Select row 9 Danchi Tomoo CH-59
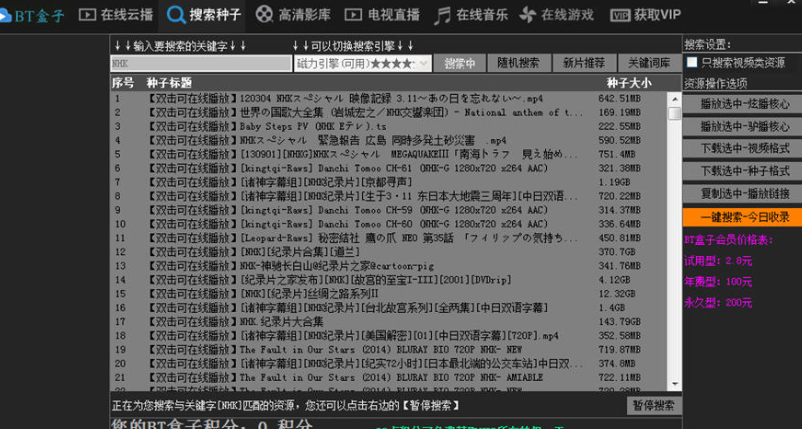 (389, 210)
